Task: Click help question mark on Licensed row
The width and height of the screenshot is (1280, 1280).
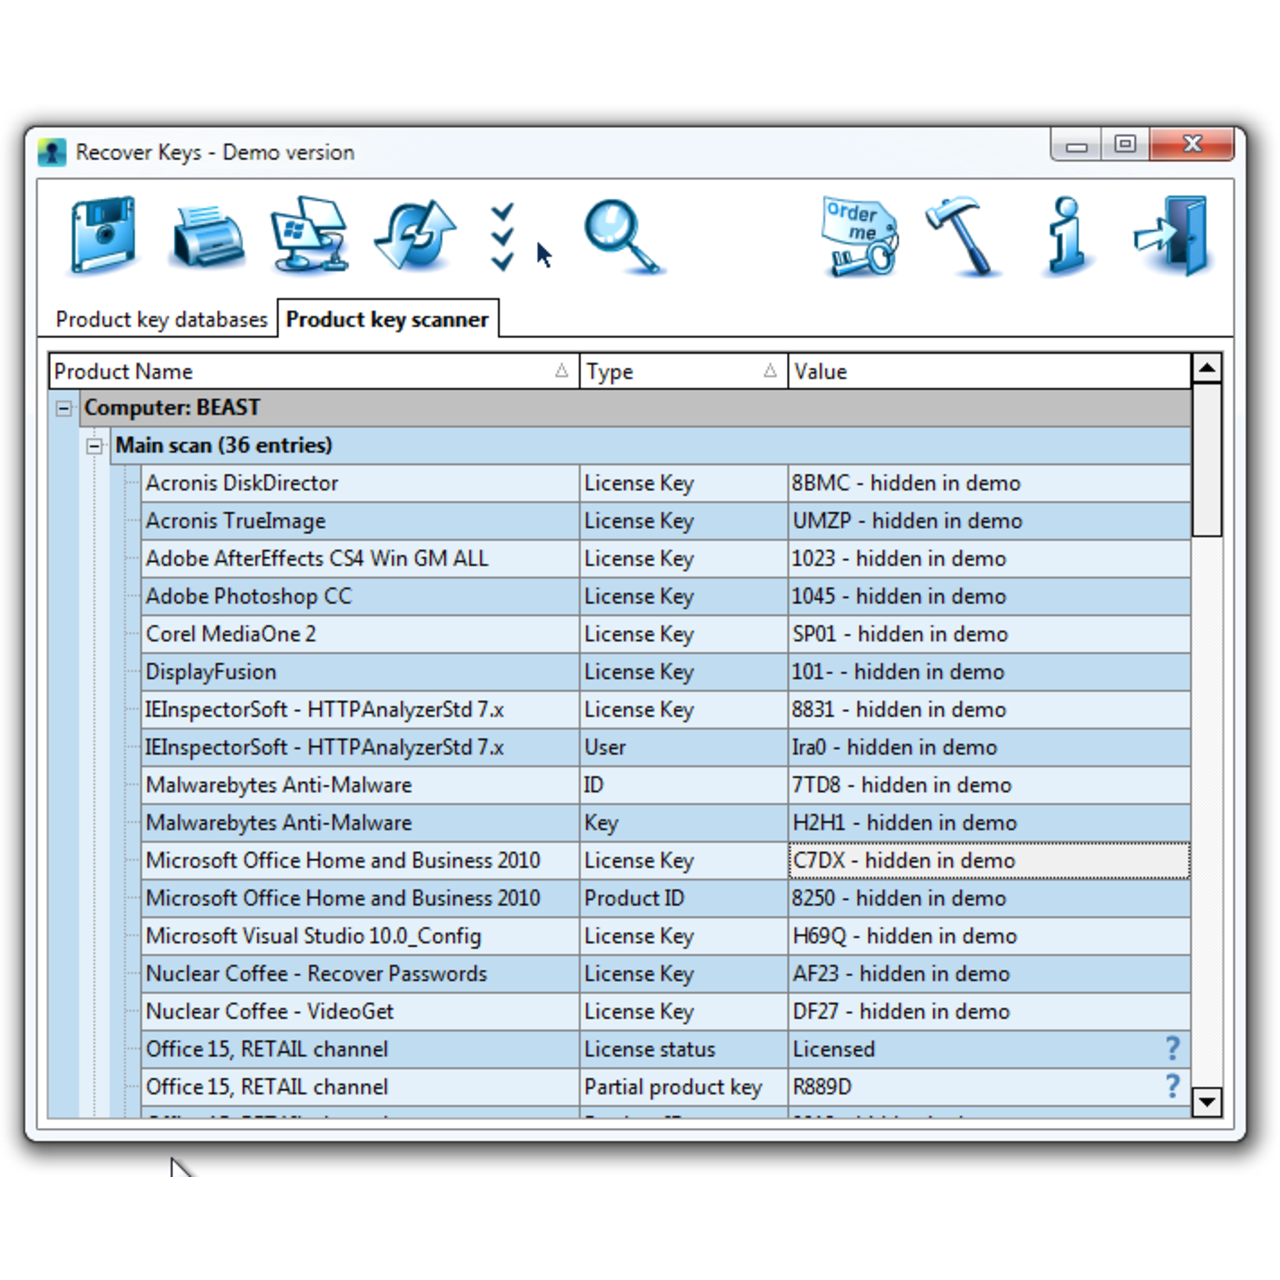Action: click(x=1173, y=1048)
